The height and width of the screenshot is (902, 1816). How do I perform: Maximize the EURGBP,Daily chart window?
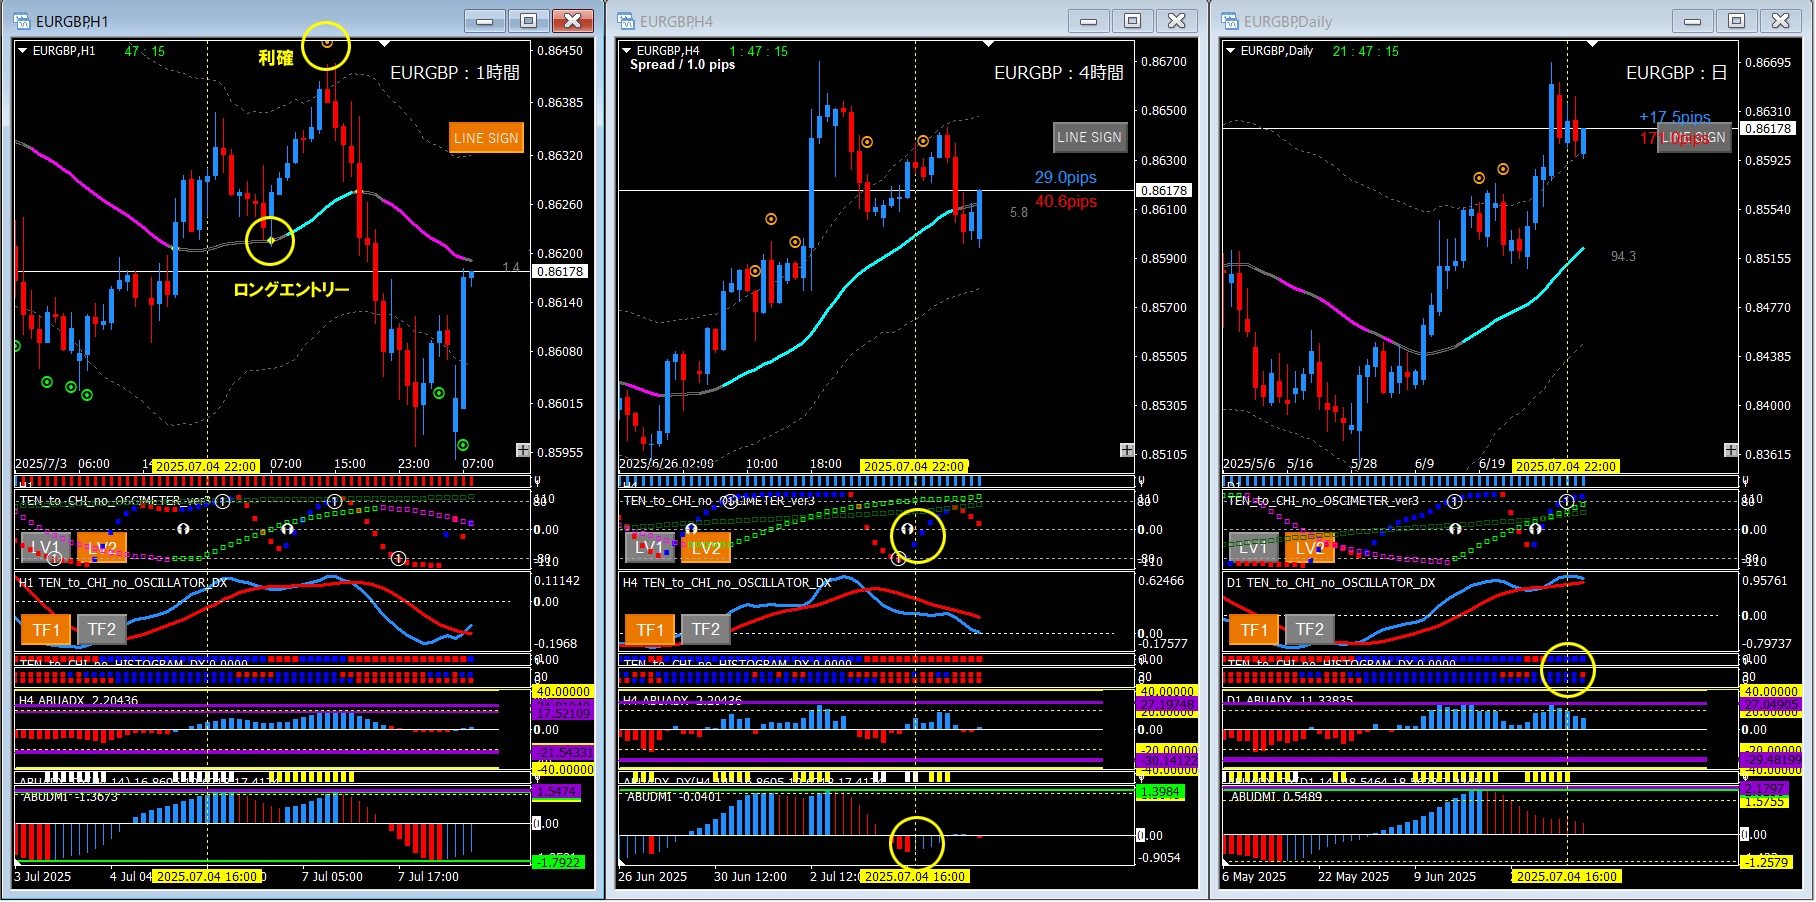click(1737, 21)
